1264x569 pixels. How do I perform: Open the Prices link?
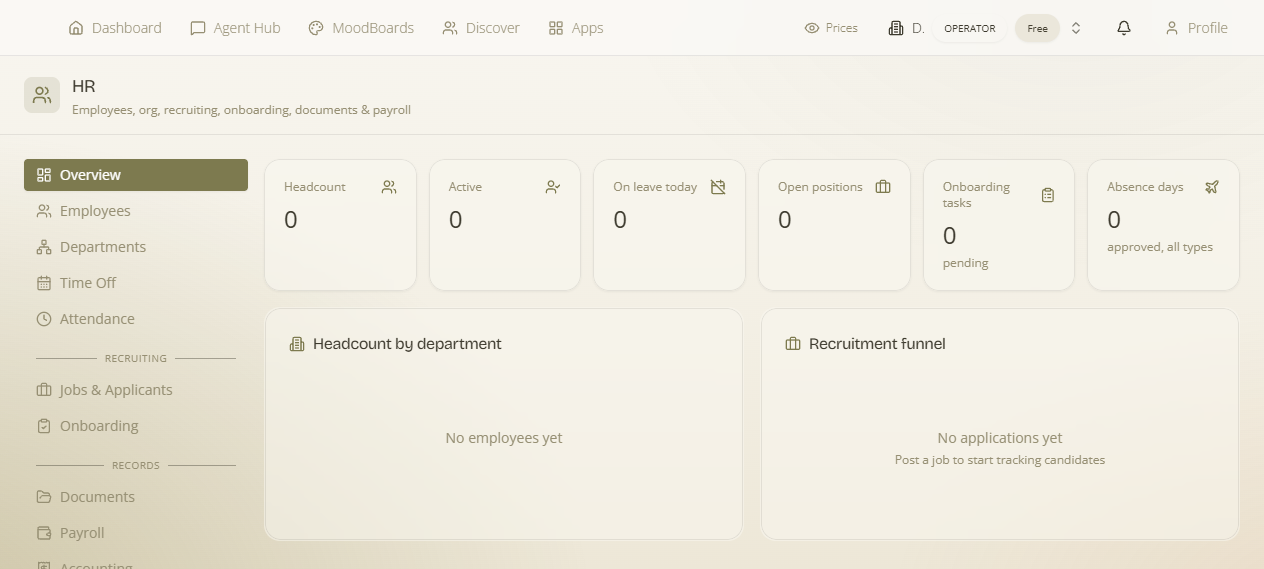[831, 28]
